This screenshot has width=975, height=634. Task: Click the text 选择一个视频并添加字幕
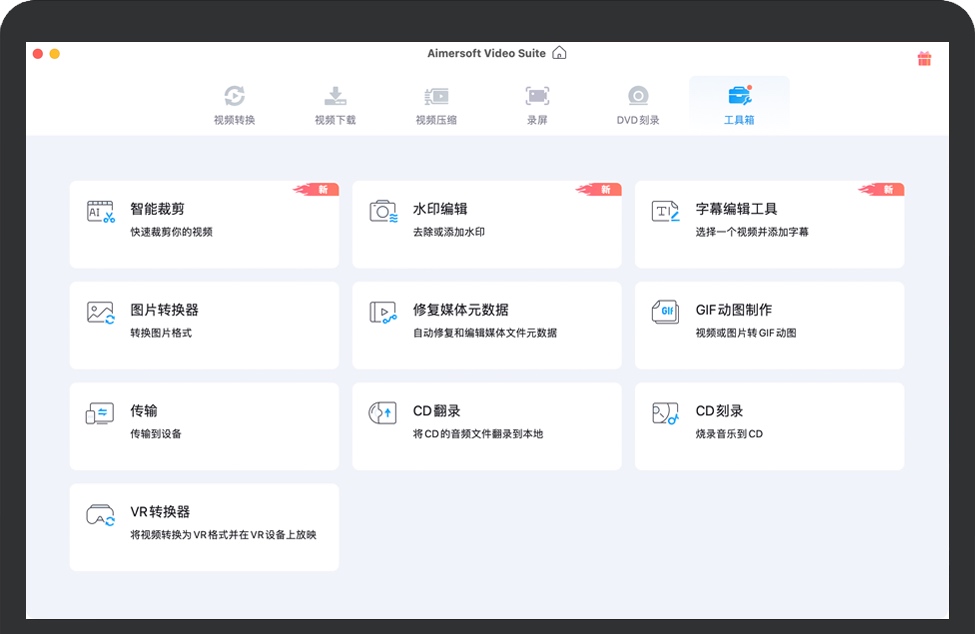click(752, 232)
